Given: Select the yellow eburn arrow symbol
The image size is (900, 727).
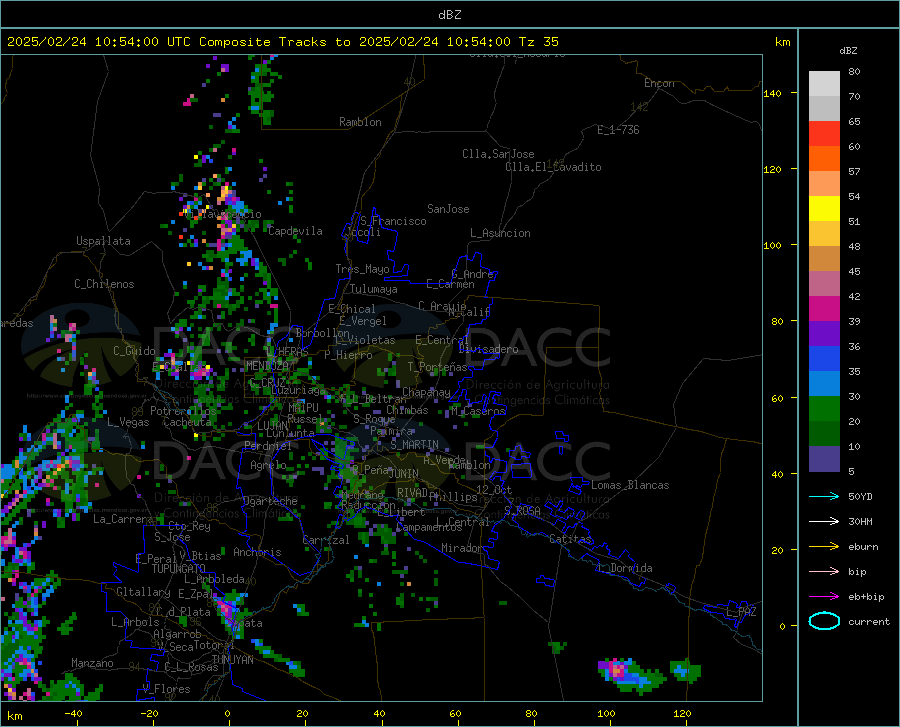Looking at the screenshot, I should click(824, 546).
